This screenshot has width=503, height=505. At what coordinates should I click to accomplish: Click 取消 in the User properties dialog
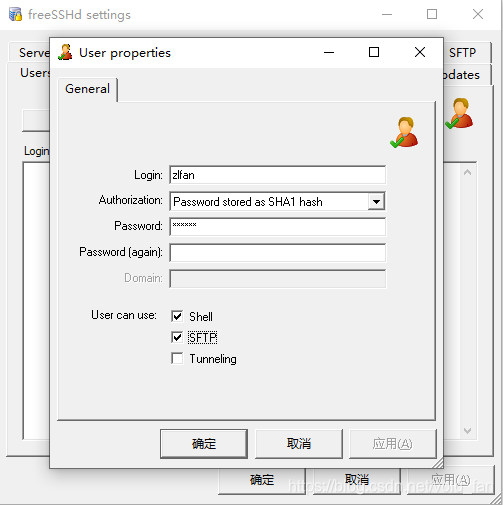(299, 444)
